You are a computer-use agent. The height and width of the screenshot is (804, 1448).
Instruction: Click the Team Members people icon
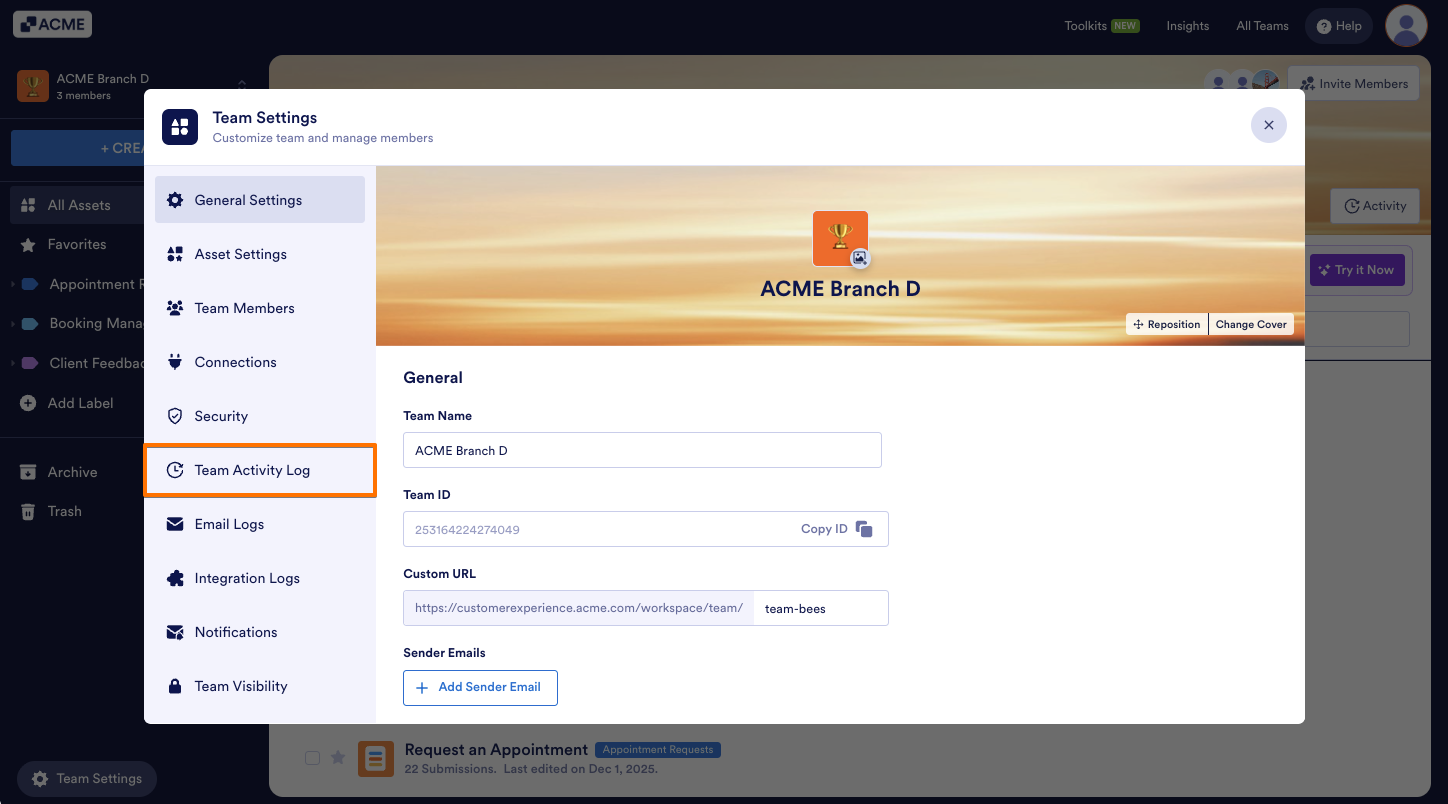tap(175, 308)
